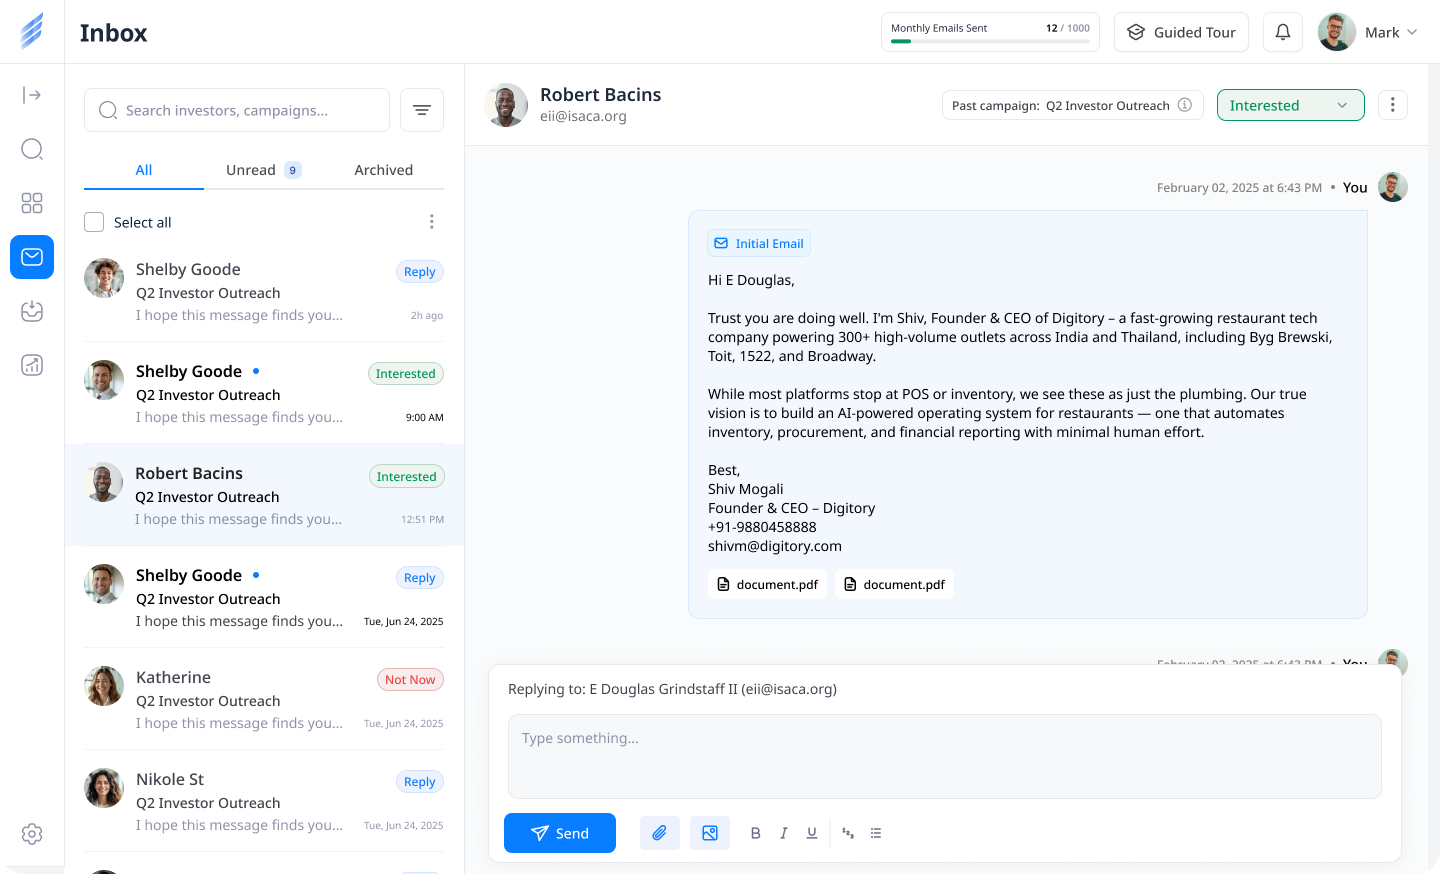Click Mark's profile avatar in top bar
Screen dimensions: 1440x874
pyautogui.click(x=1337, y=32)
